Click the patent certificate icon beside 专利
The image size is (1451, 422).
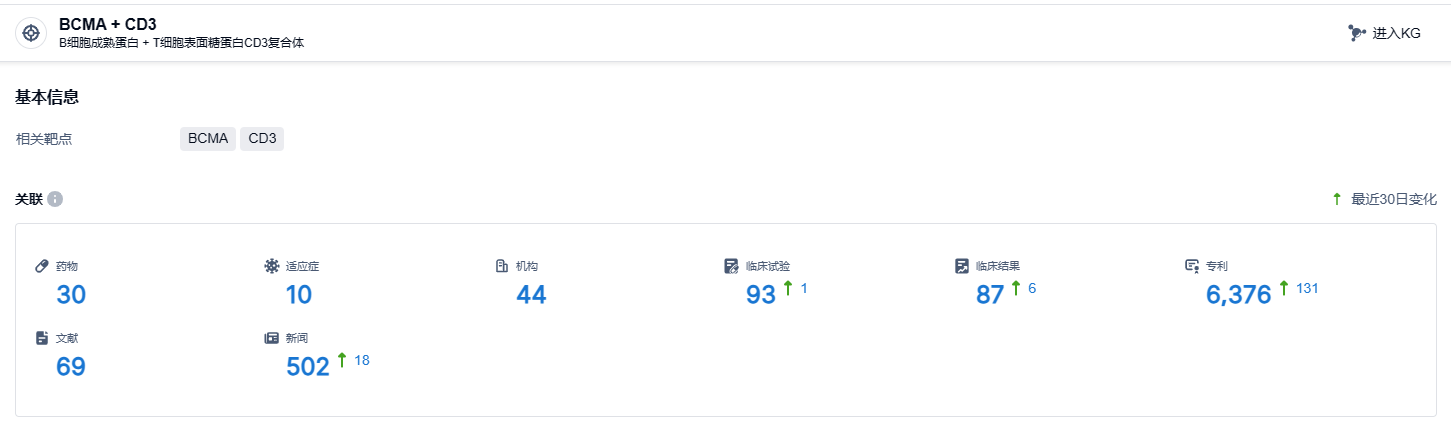coord(1191,266)
